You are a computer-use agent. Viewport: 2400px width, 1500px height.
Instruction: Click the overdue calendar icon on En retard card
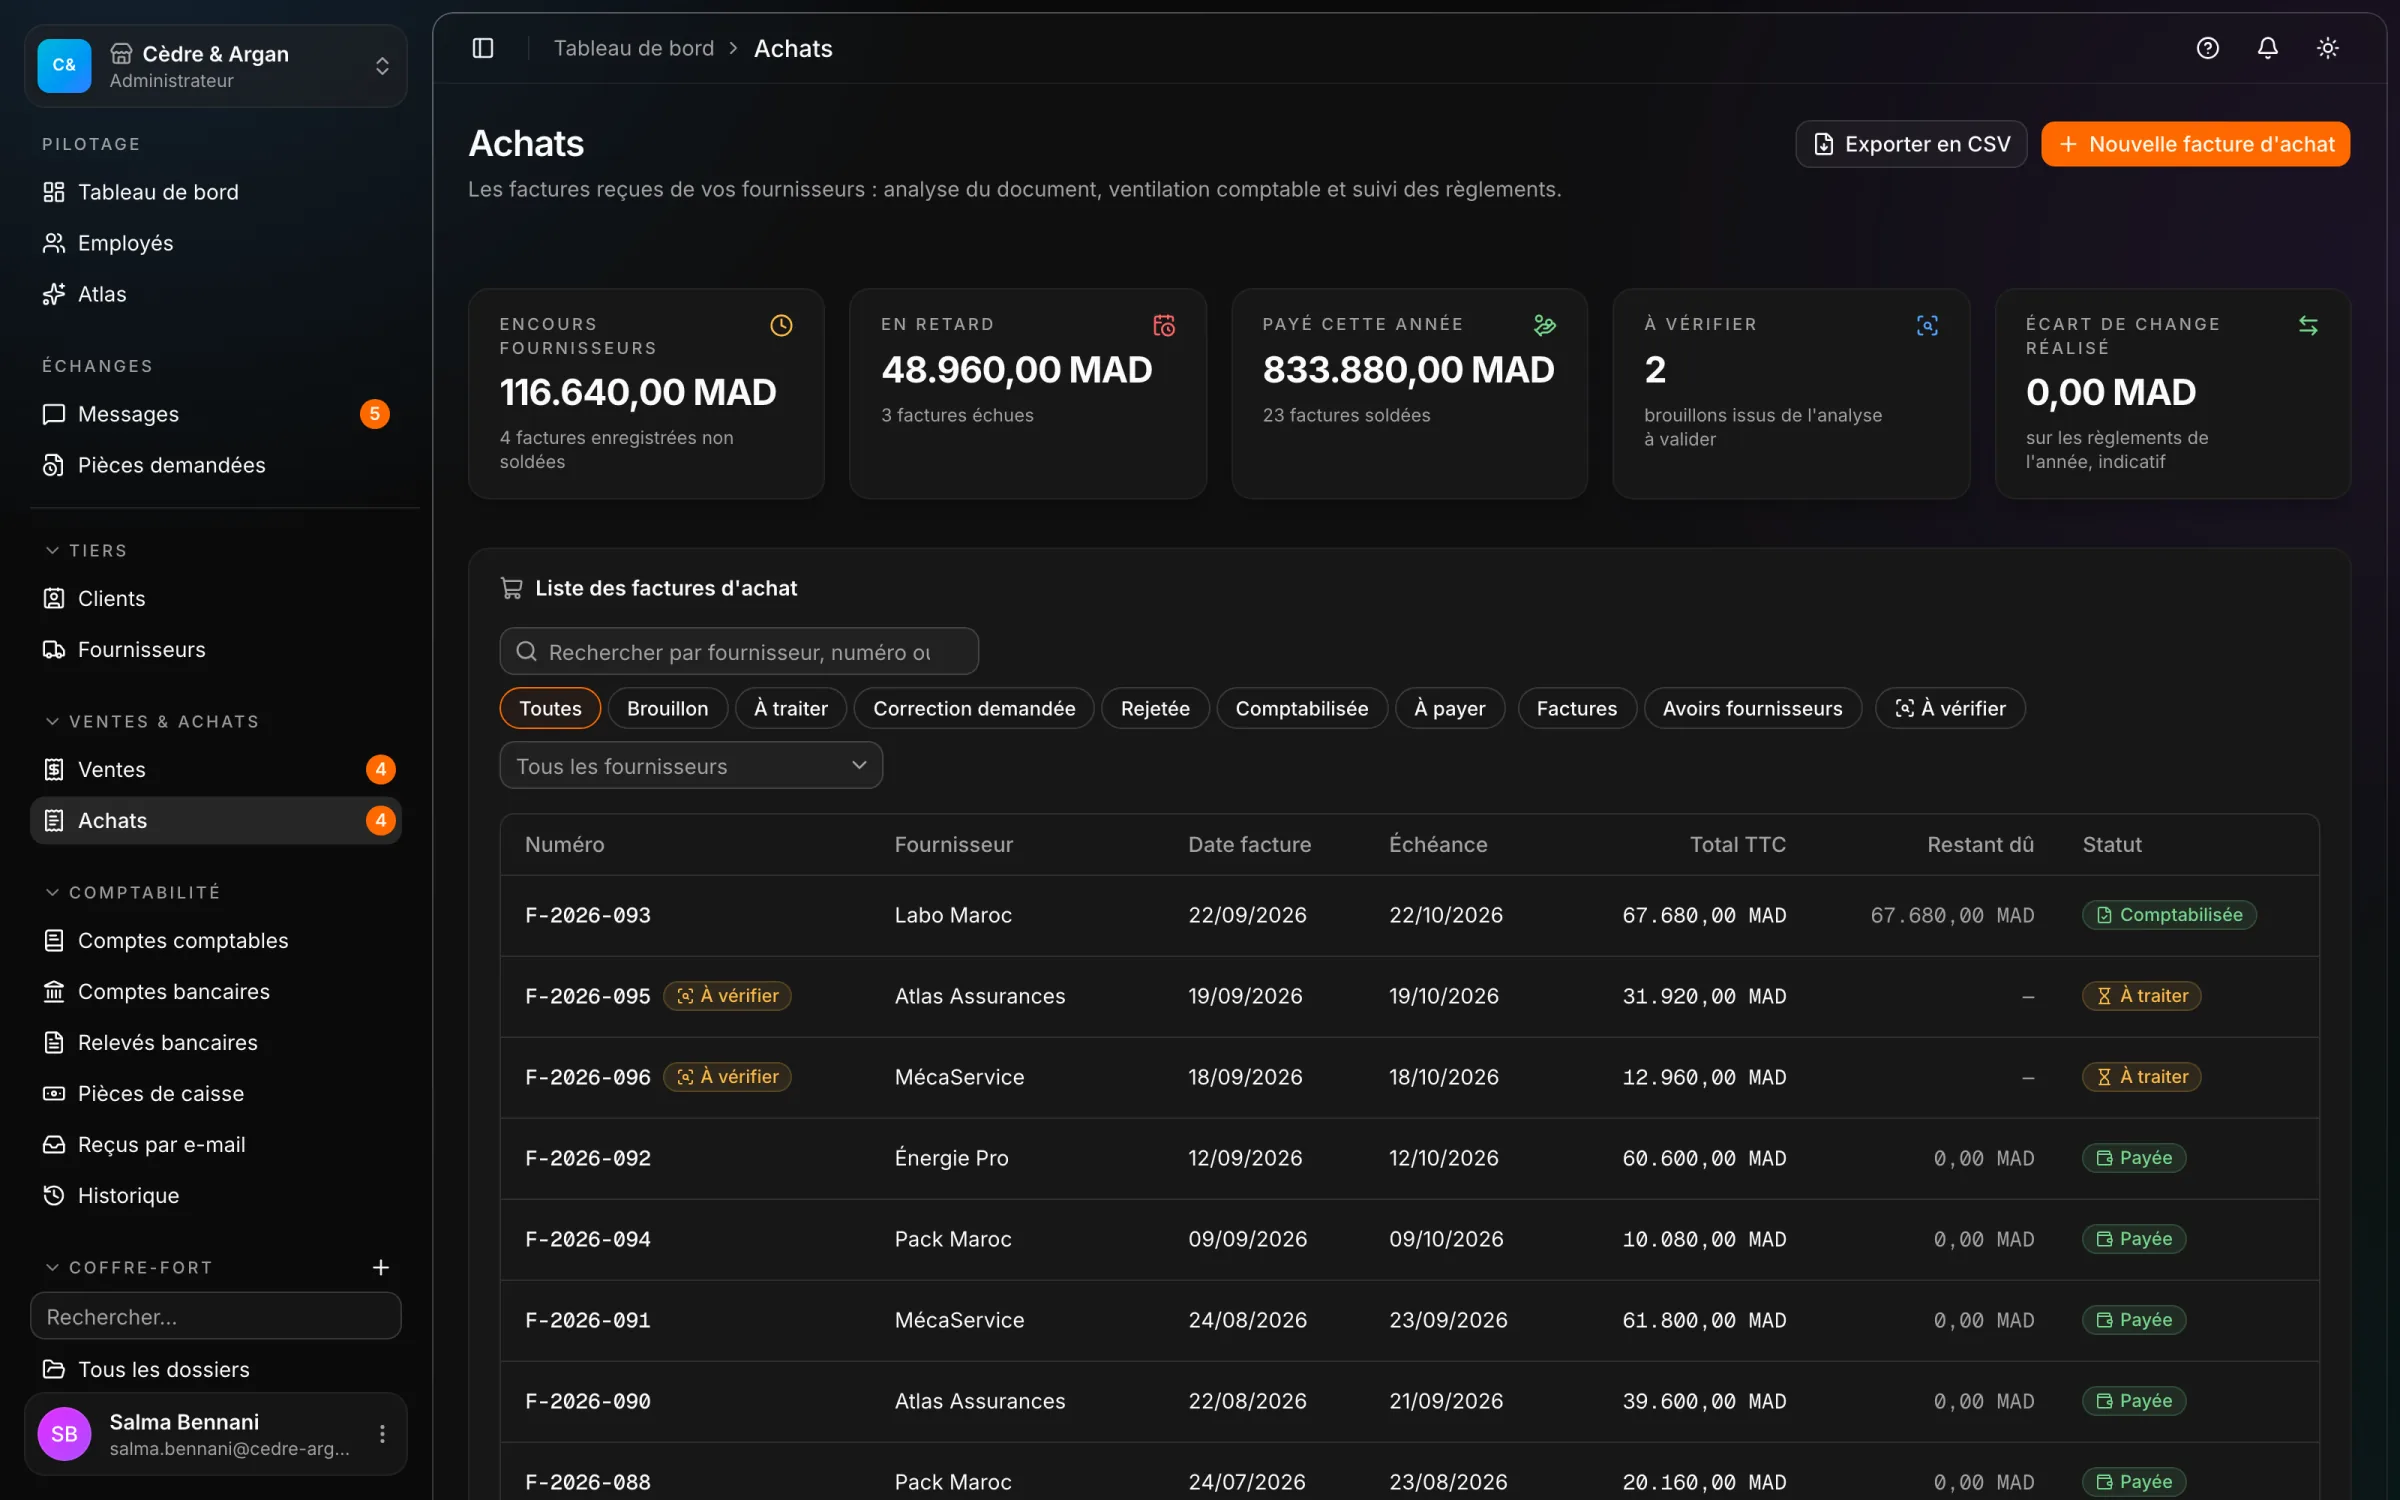[1163, 325]
